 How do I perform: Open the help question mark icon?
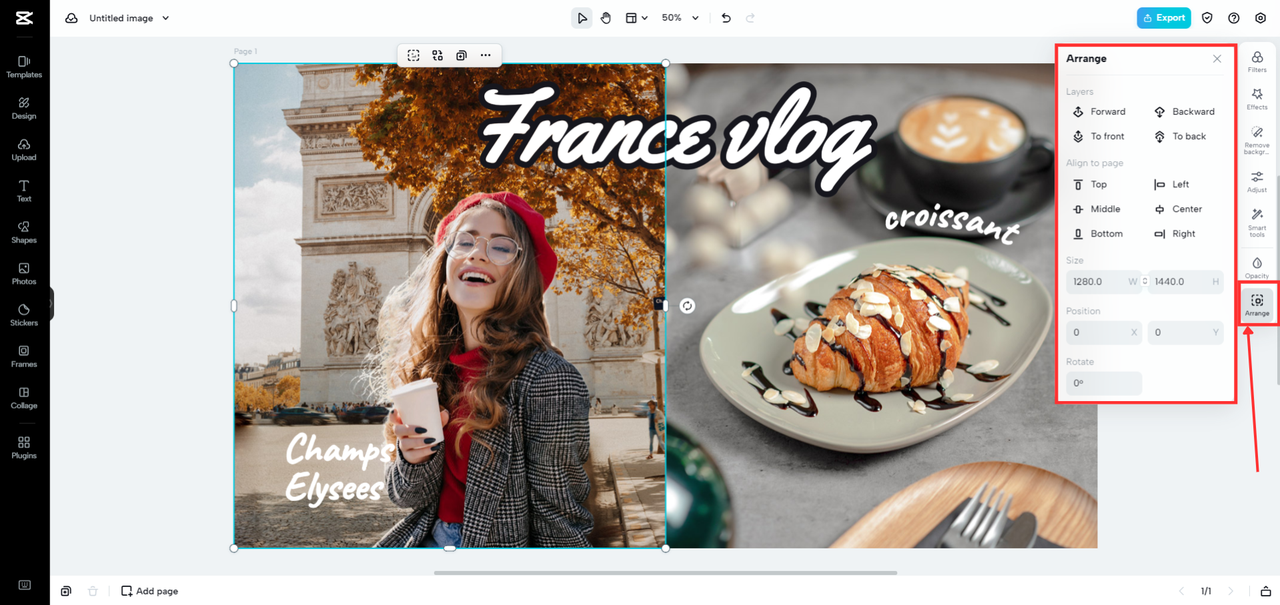pos(1234,18)
